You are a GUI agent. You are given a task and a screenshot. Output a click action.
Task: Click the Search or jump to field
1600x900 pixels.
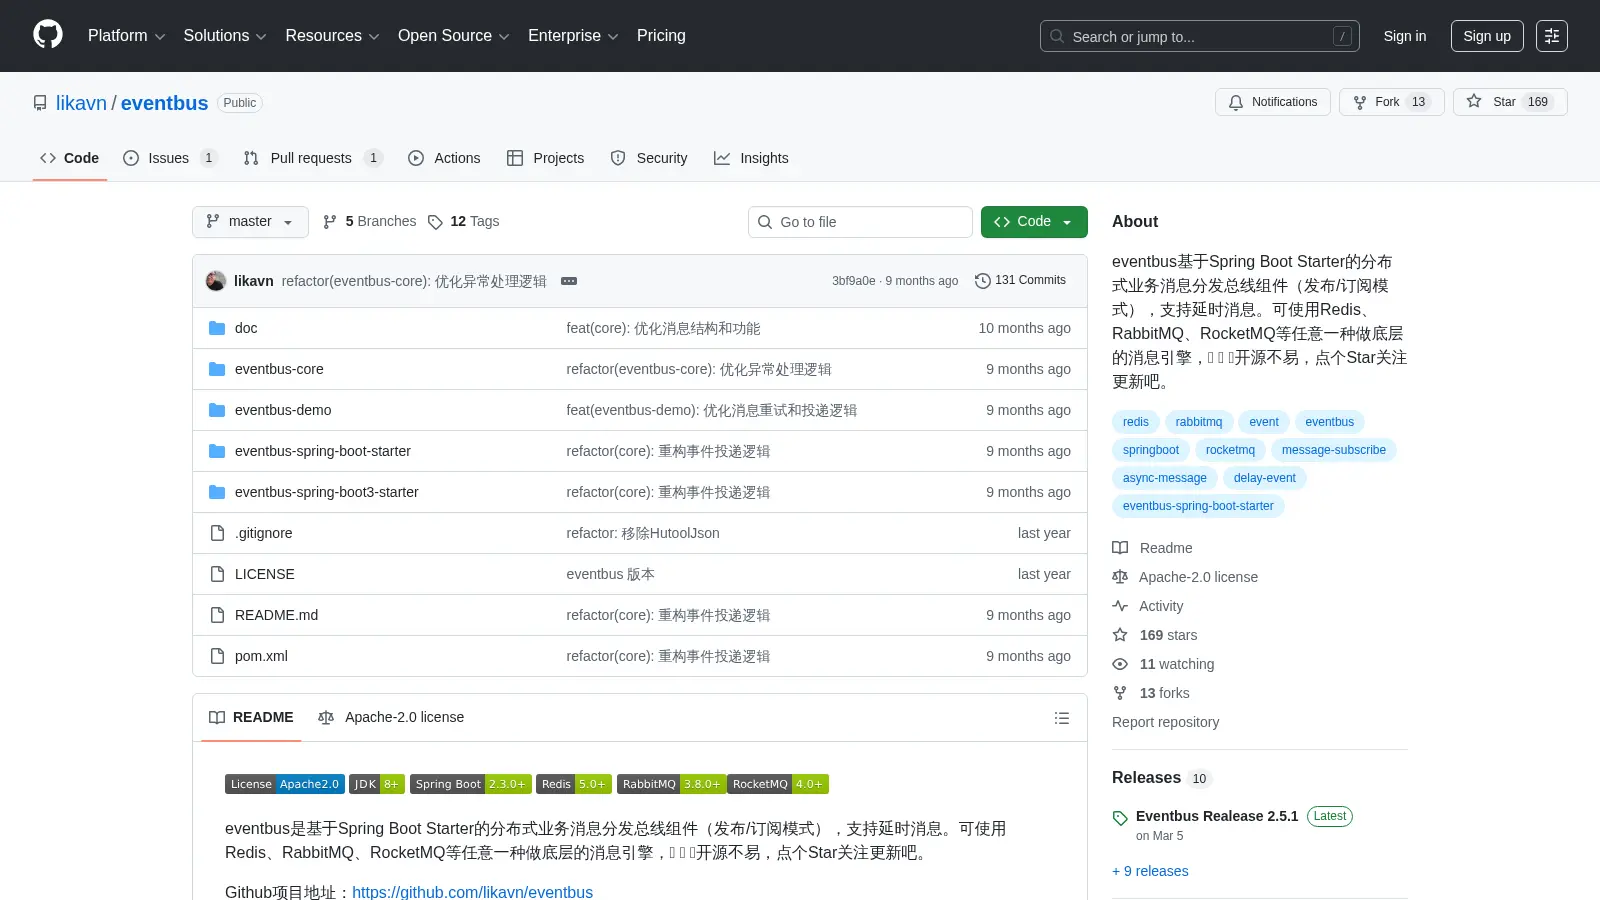1200,36
